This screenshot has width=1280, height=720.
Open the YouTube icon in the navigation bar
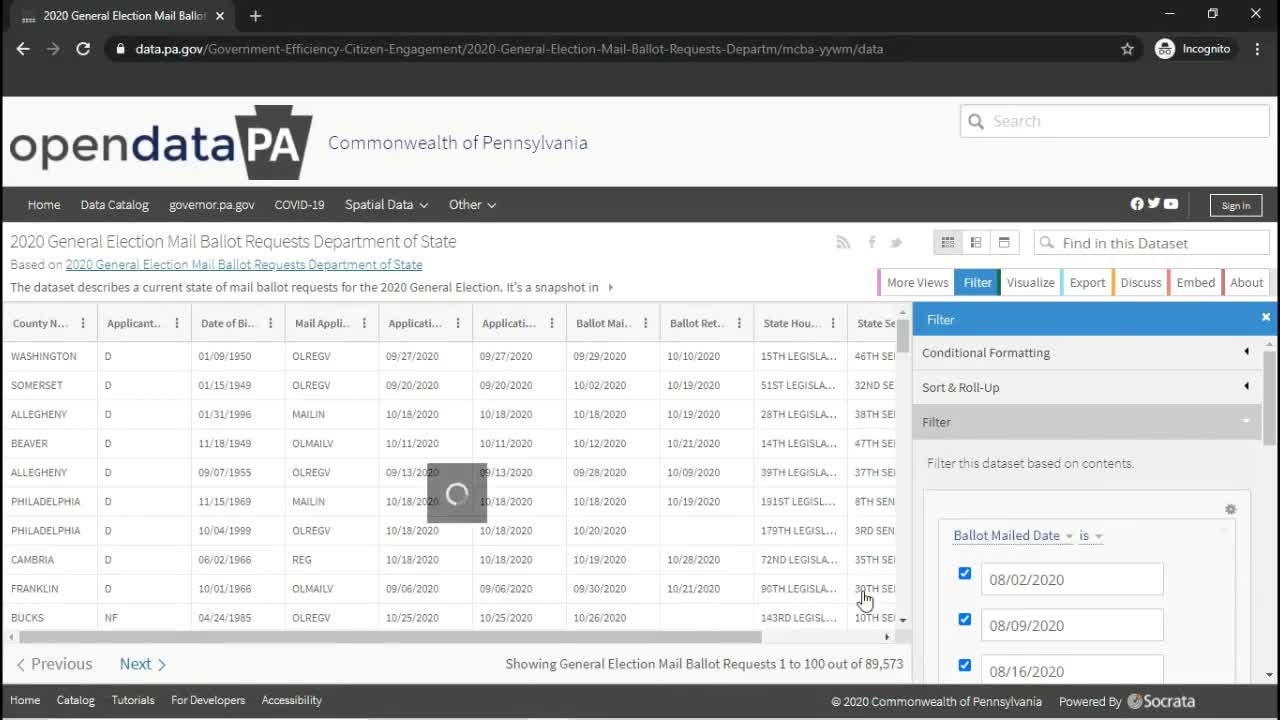pyautogui.click(x=1171, y=203)
